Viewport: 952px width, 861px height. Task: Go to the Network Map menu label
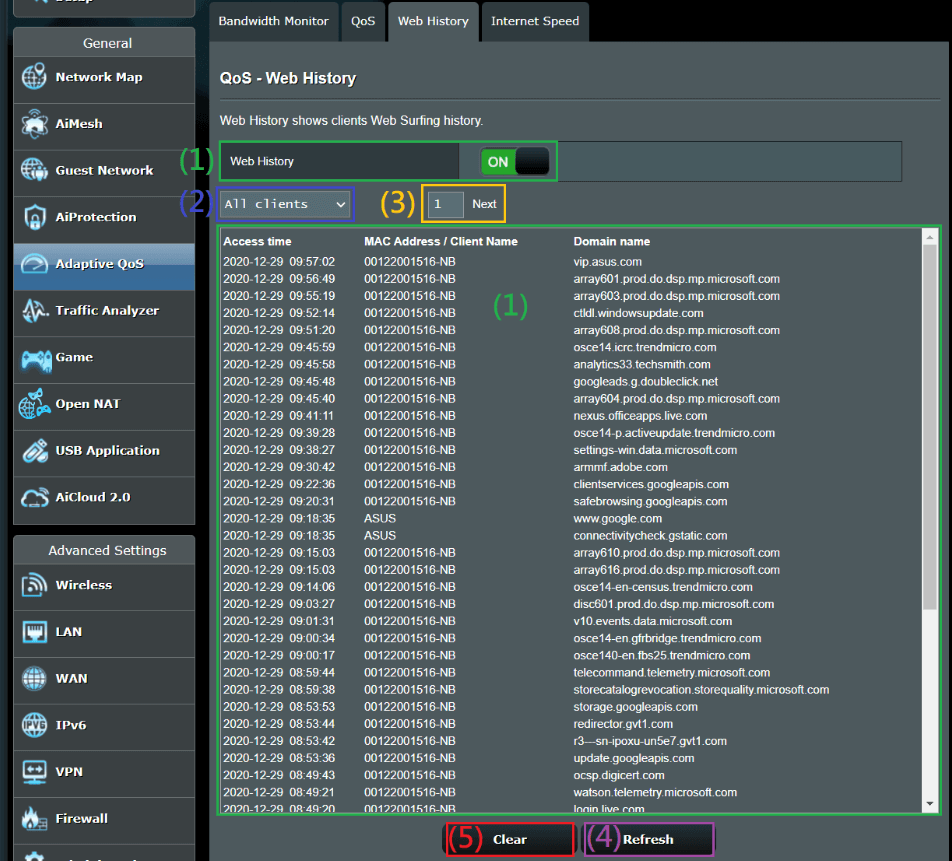(x=99, y=77)
